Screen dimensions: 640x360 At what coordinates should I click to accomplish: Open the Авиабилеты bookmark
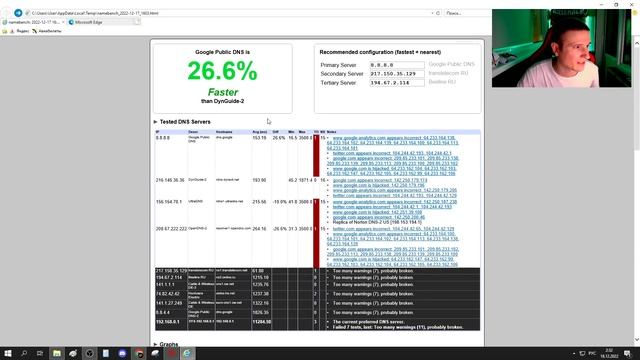47,31
